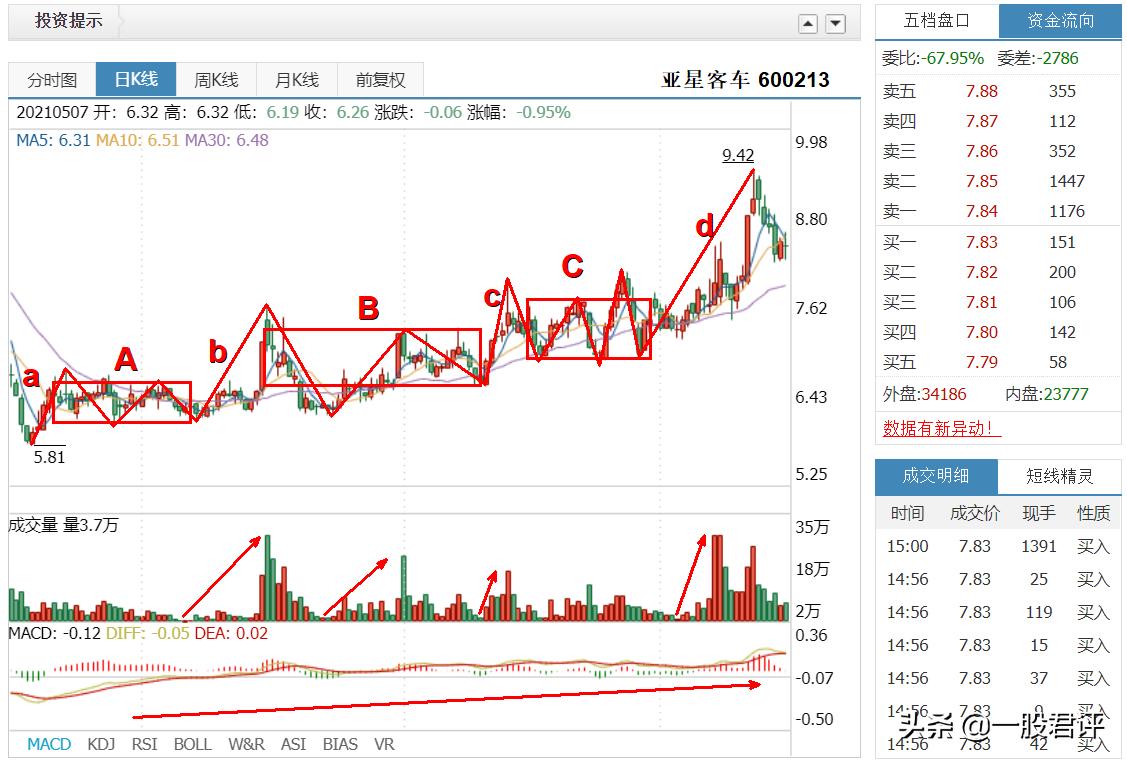Open the 短线精灵 tab

tap(1059, 476)
